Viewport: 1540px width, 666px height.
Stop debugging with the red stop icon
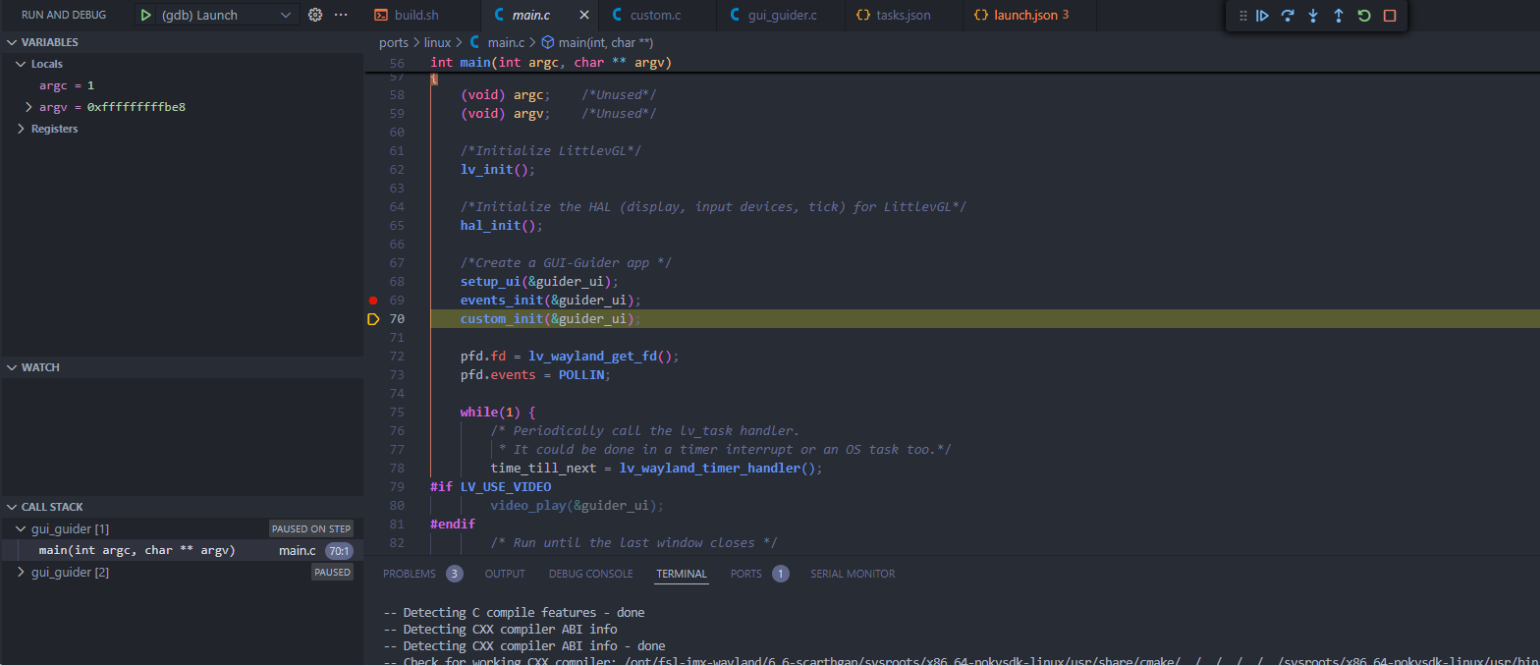tap(1388, 15)
